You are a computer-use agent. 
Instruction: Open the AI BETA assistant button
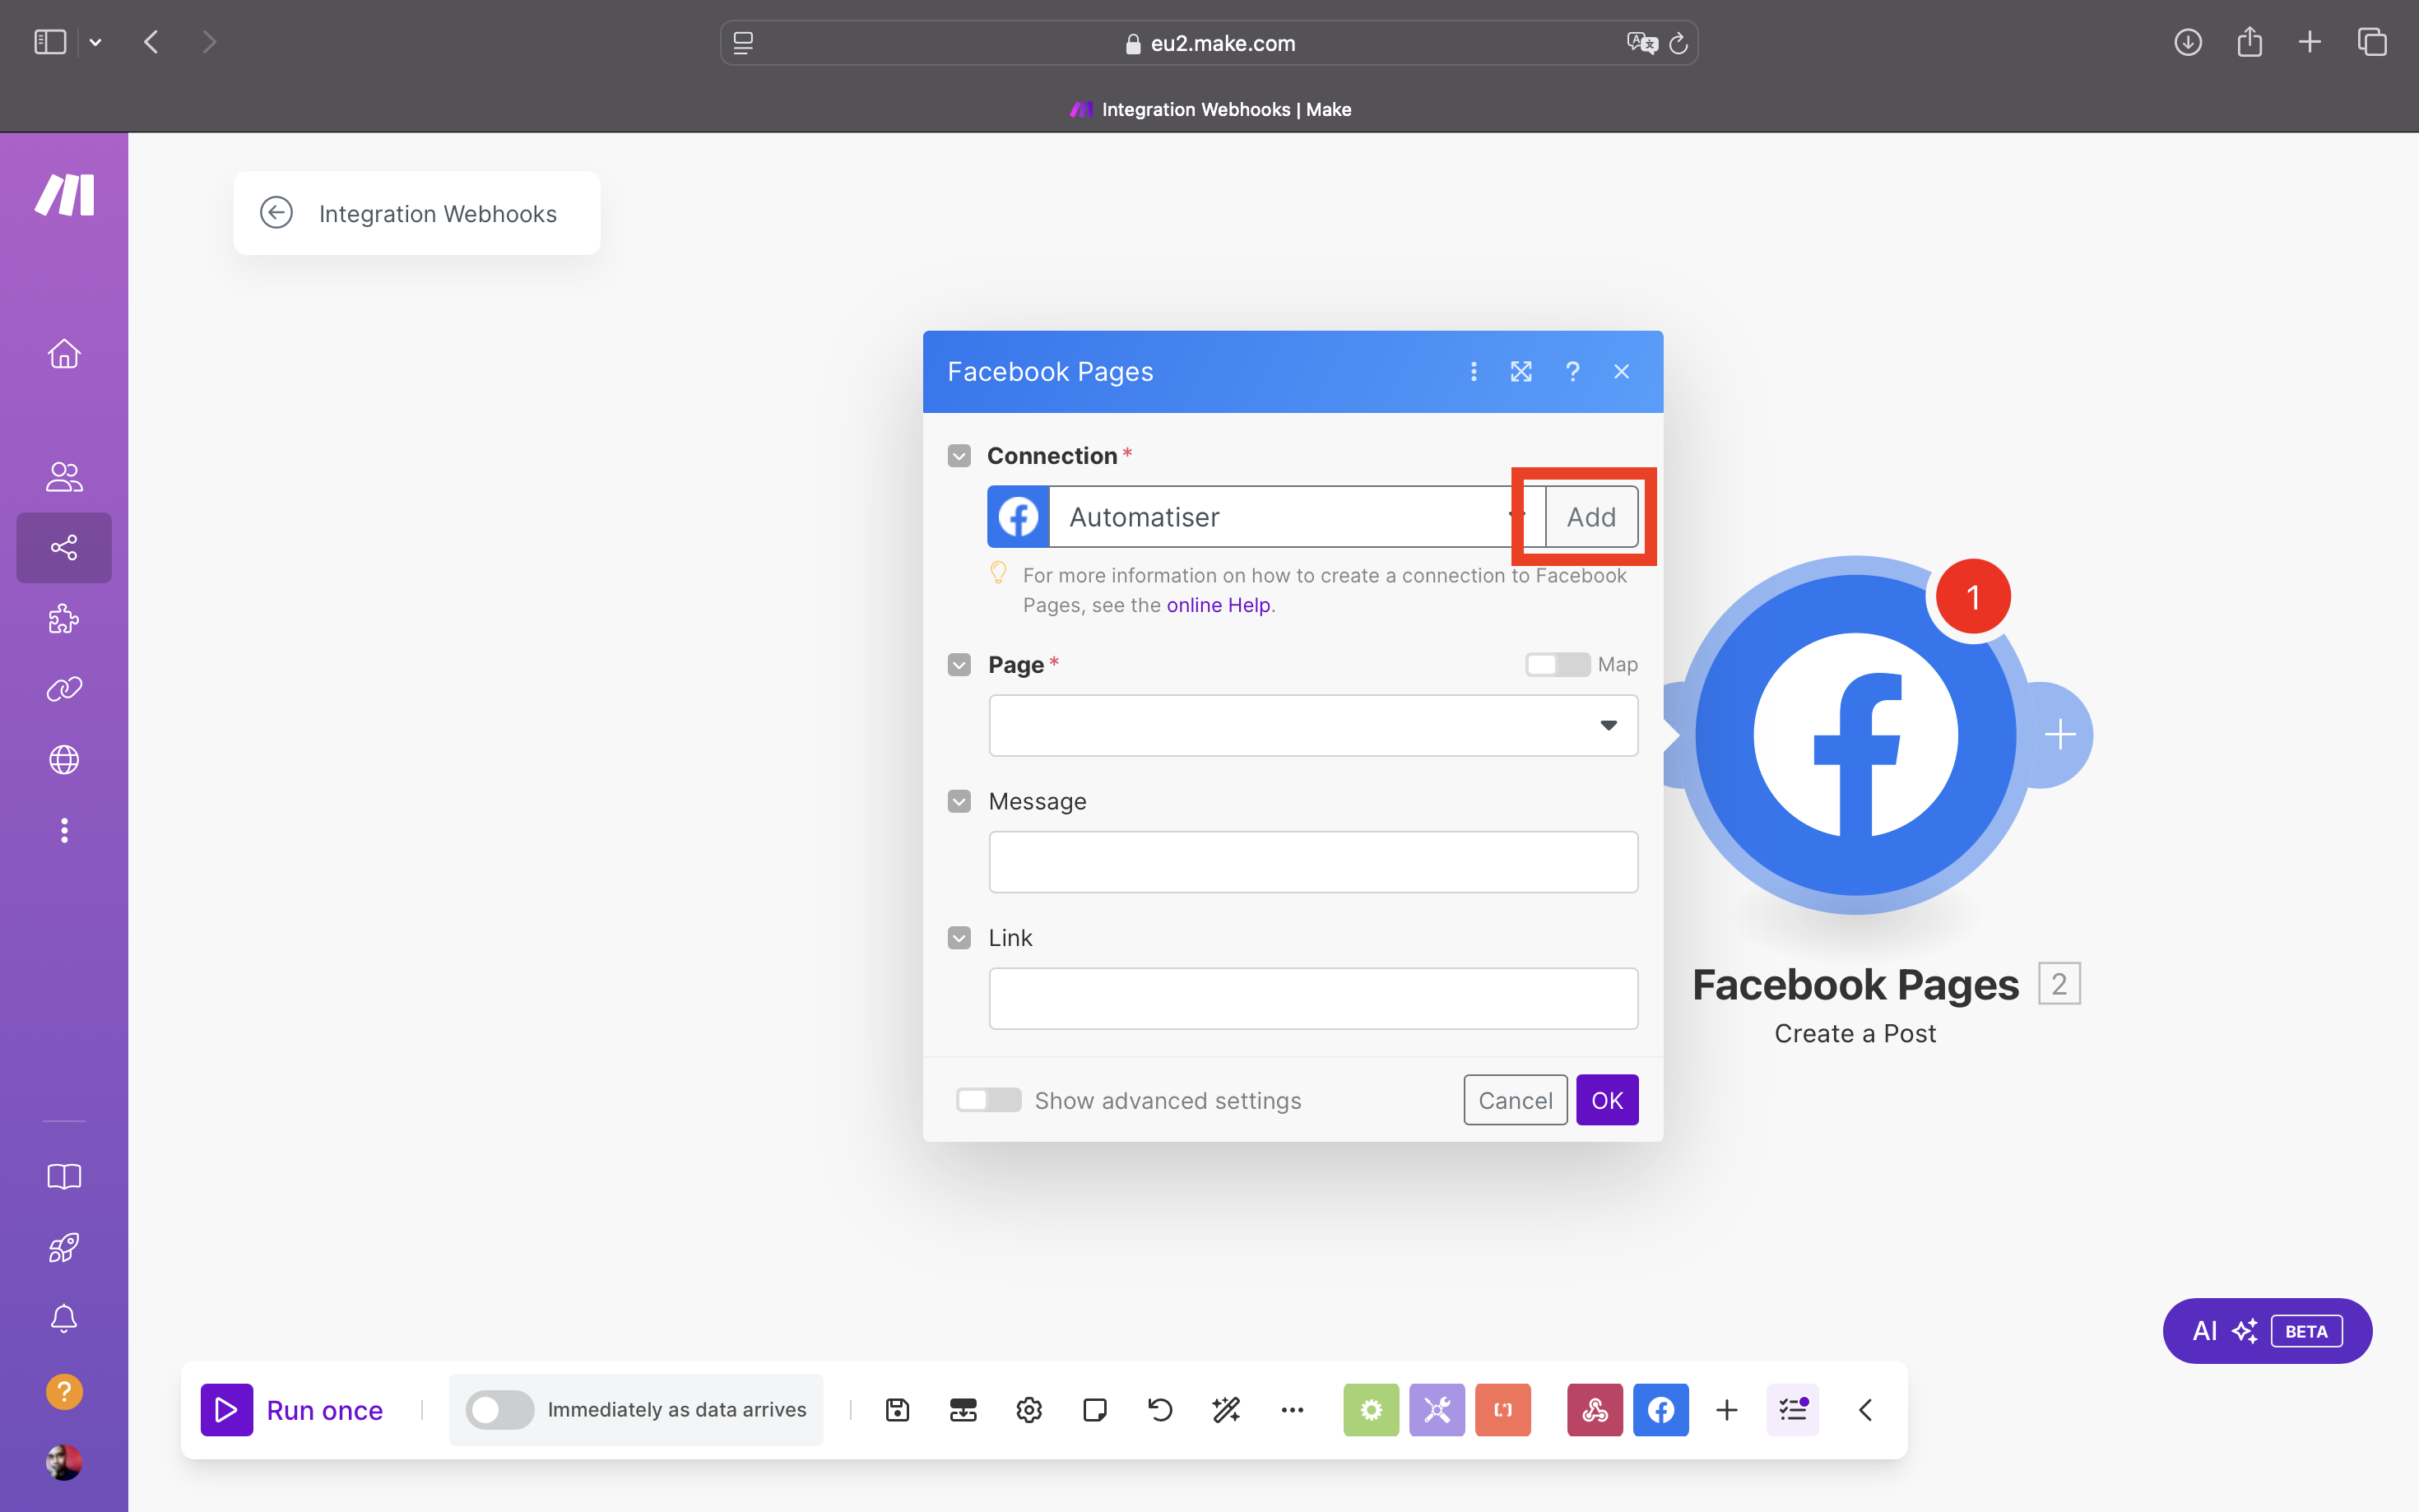point(2267,1331)
